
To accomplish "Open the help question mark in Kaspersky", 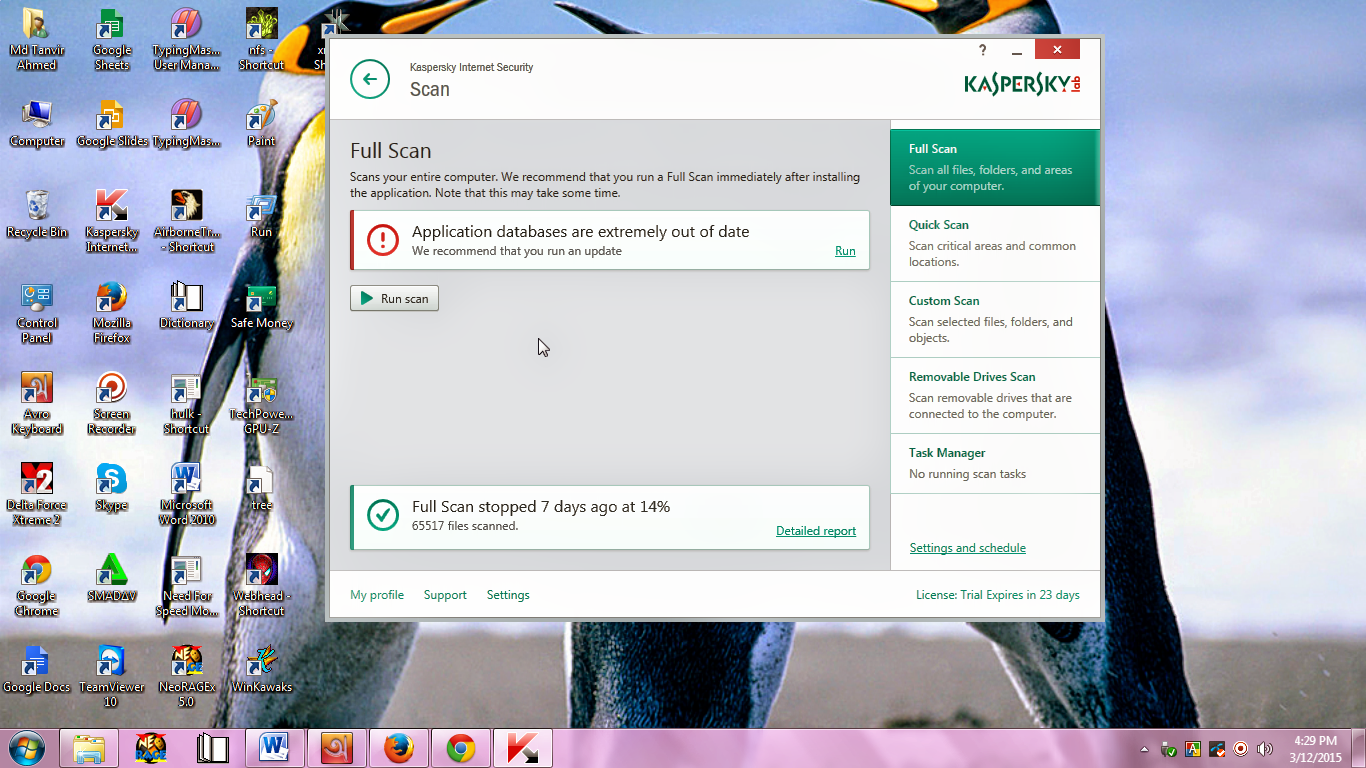I will [982, 50].
